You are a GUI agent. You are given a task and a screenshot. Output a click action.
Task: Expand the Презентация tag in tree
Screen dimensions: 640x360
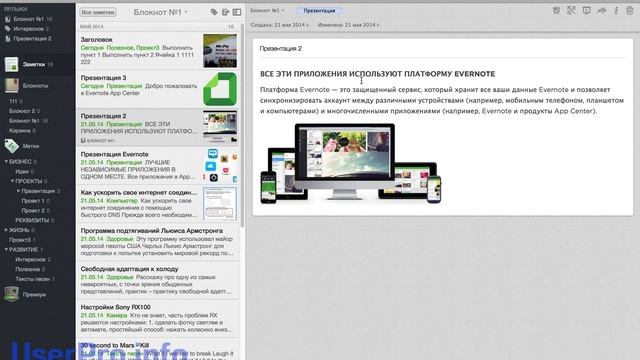coord(18,191)
